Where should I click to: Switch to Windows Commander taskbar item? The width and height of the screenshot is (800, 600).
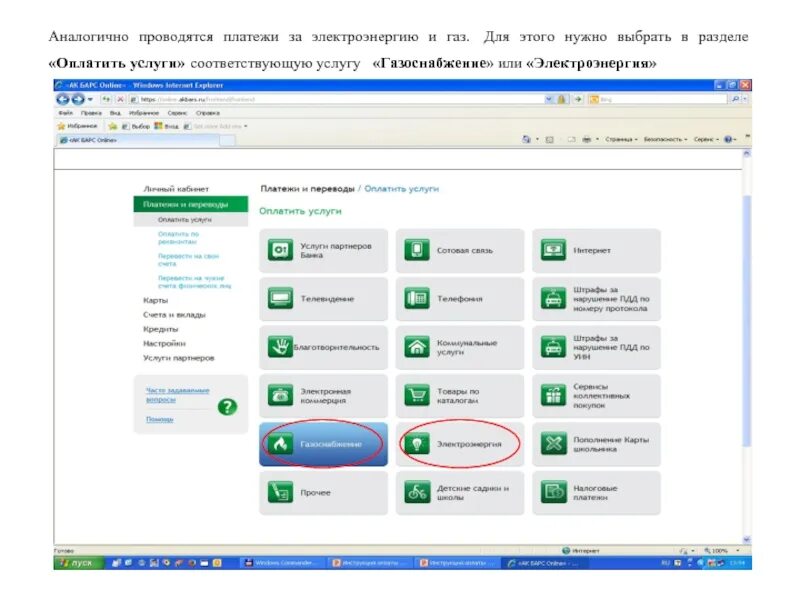pyautogui.click(x=284, y=563)
